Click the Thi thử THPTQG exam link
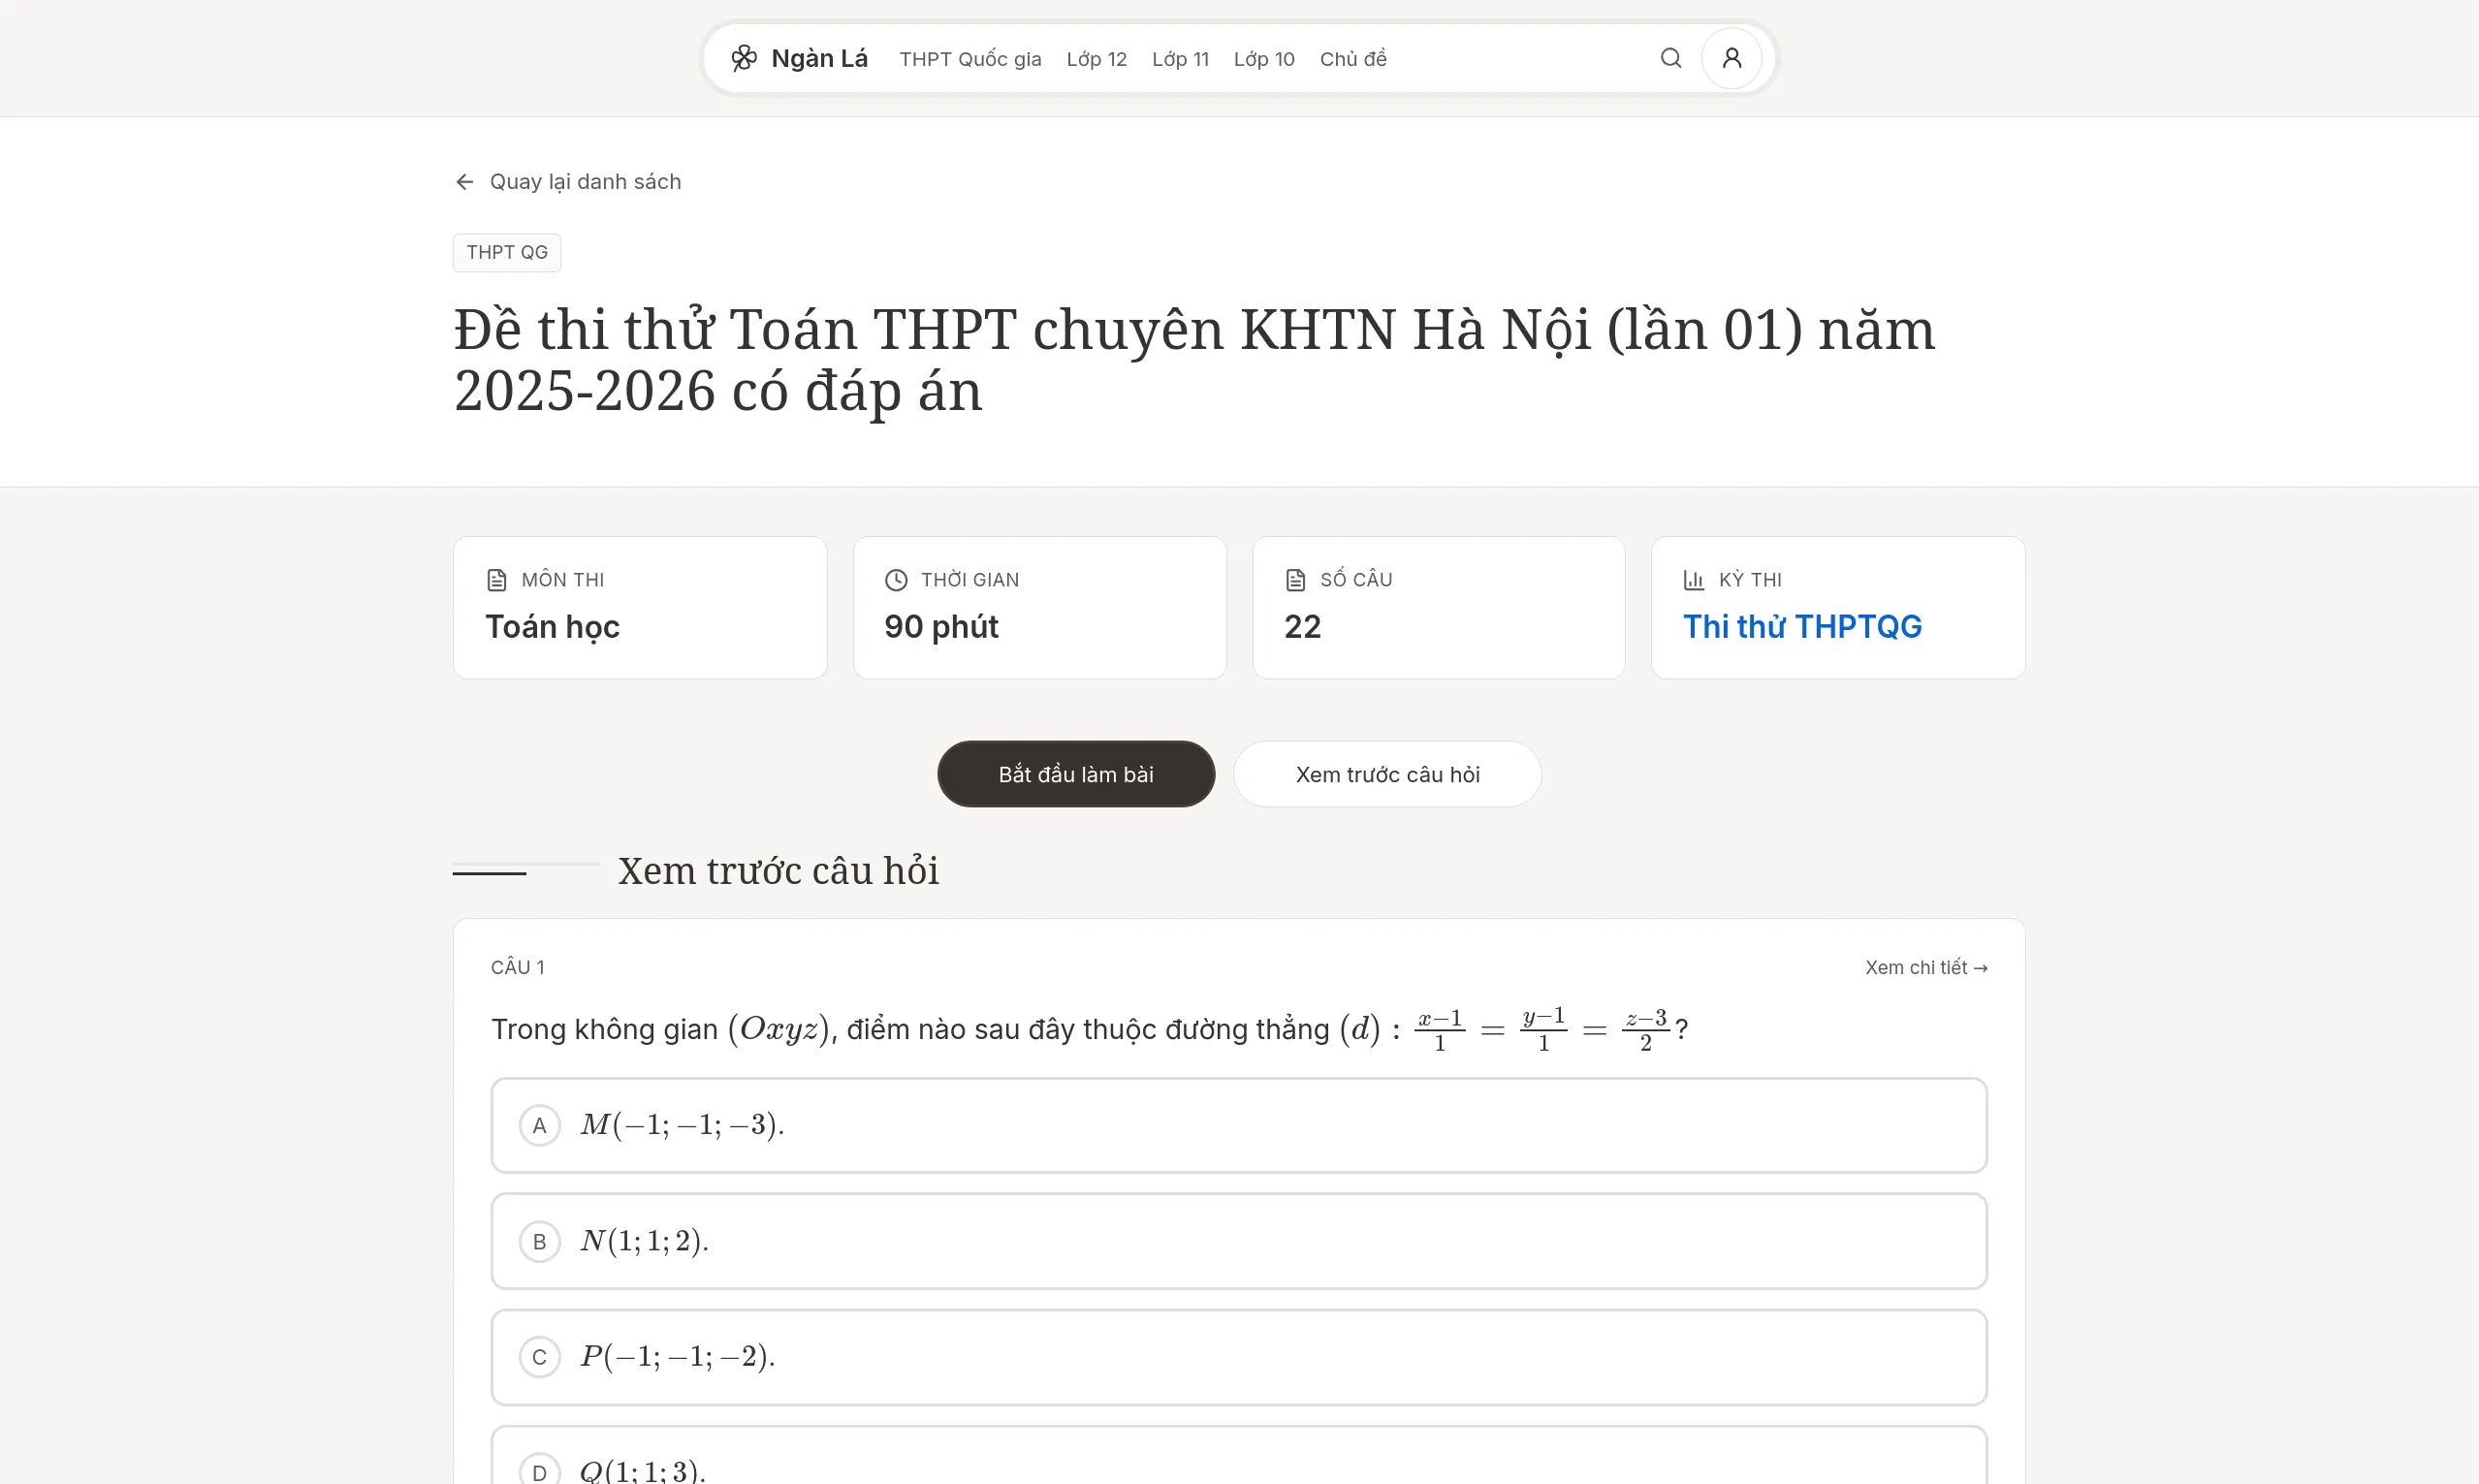This screenshot has height=1484, width=2479. pyautogui.click(x=1801, y=627)
